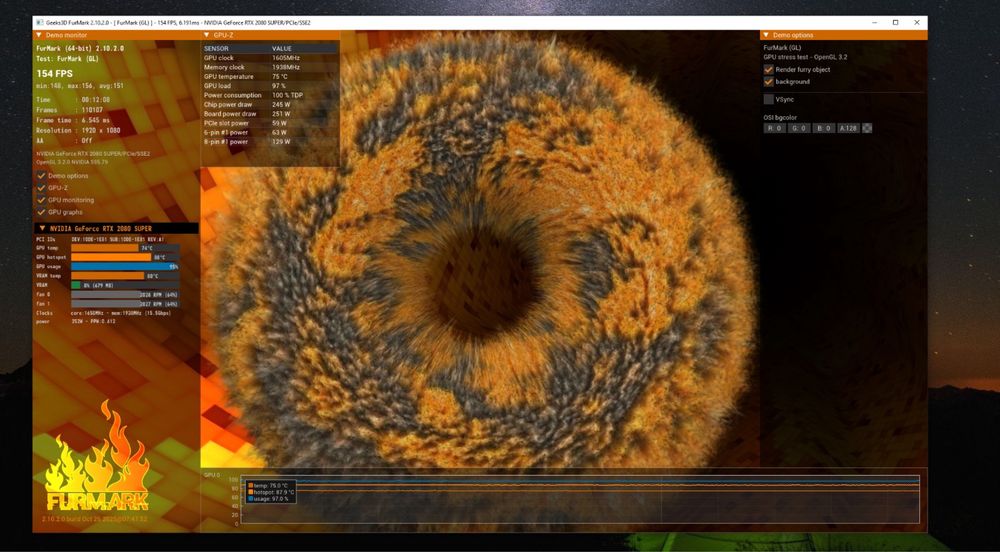Click the VRAM usage green bar
This screenshot has width=1000, height=552.
pos(76,285)
